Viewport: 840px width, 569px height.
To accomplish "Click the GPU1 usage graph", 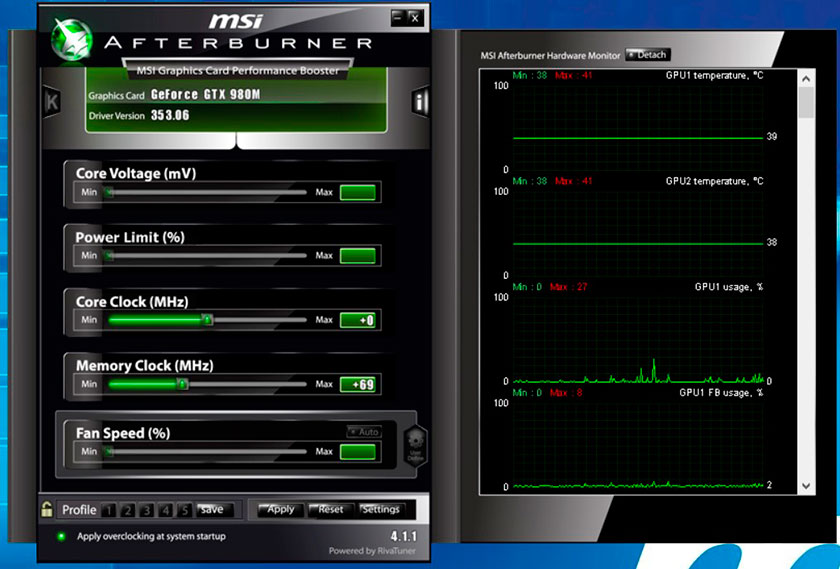I will (x=638, y=339).
